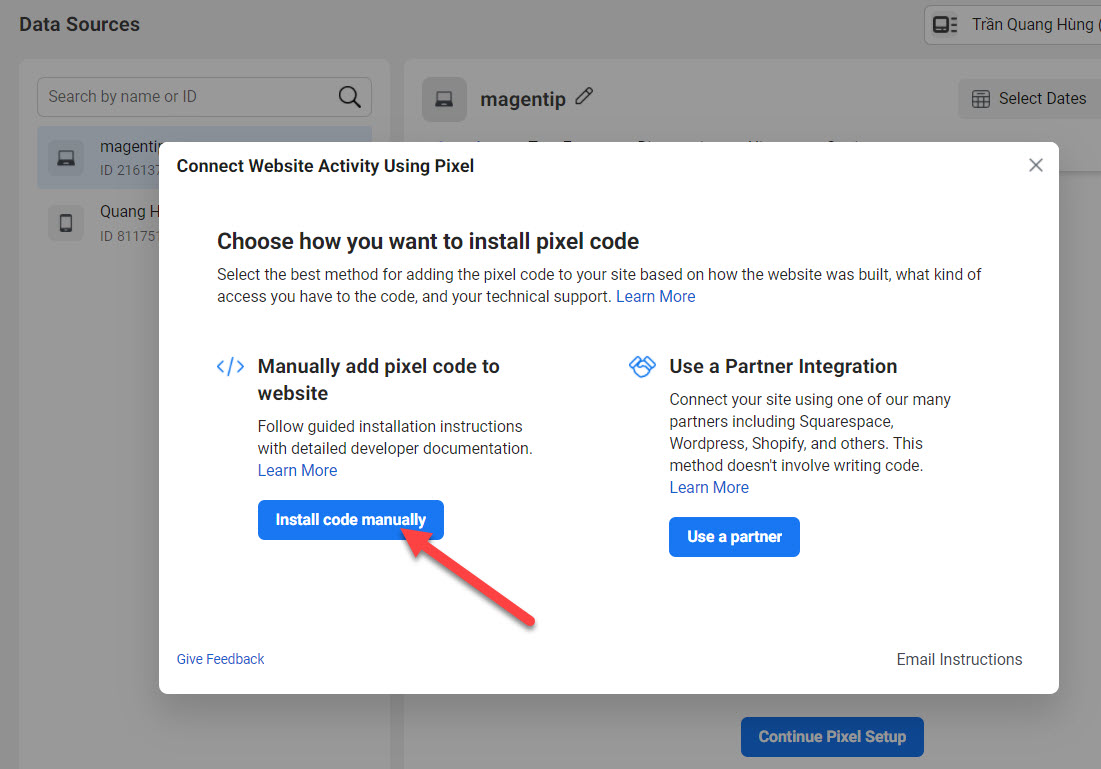Screen dimensions: 1101x769
Task: Dismiss the Connect Website Activity dialog
Action: click(x=1035, y=165)
